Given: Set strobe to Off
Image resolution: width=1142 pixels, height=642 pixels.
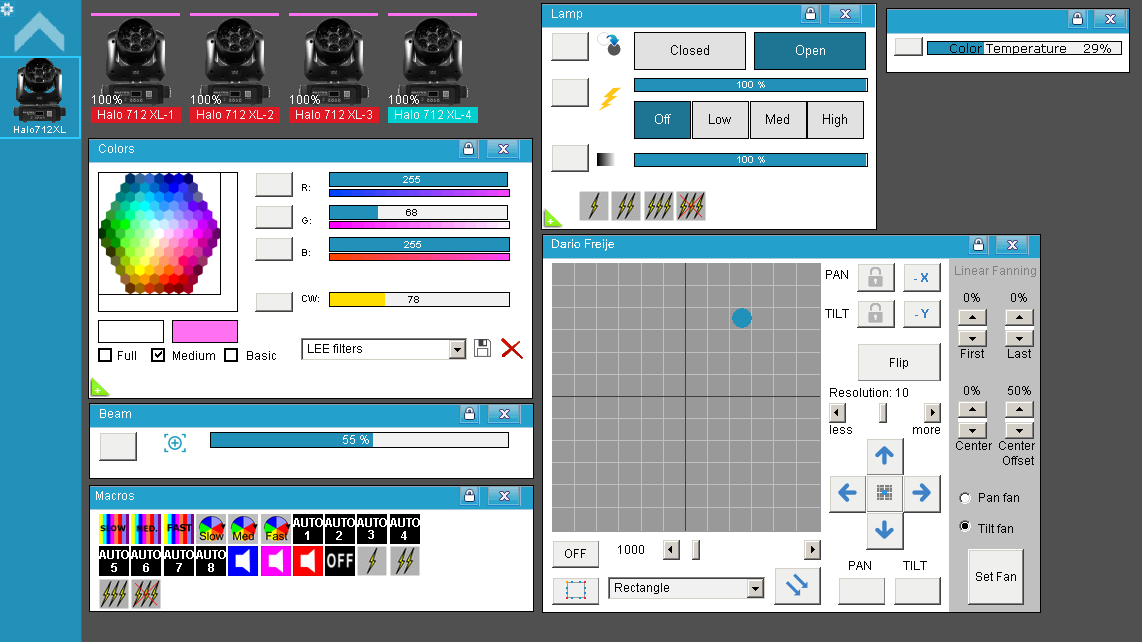Looking at the screenshot, I should coord(662,120).
